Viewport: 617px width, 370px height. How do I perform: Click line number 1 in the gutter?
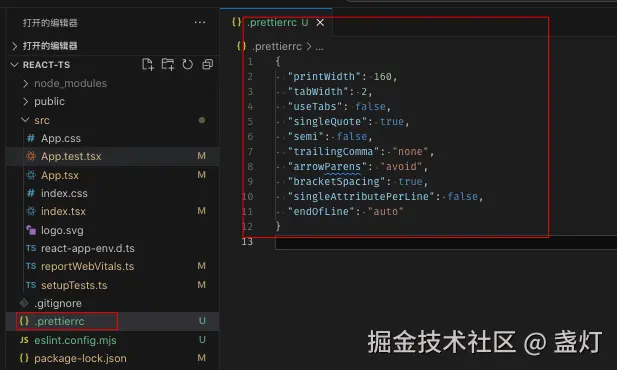(x=250, y=61)
